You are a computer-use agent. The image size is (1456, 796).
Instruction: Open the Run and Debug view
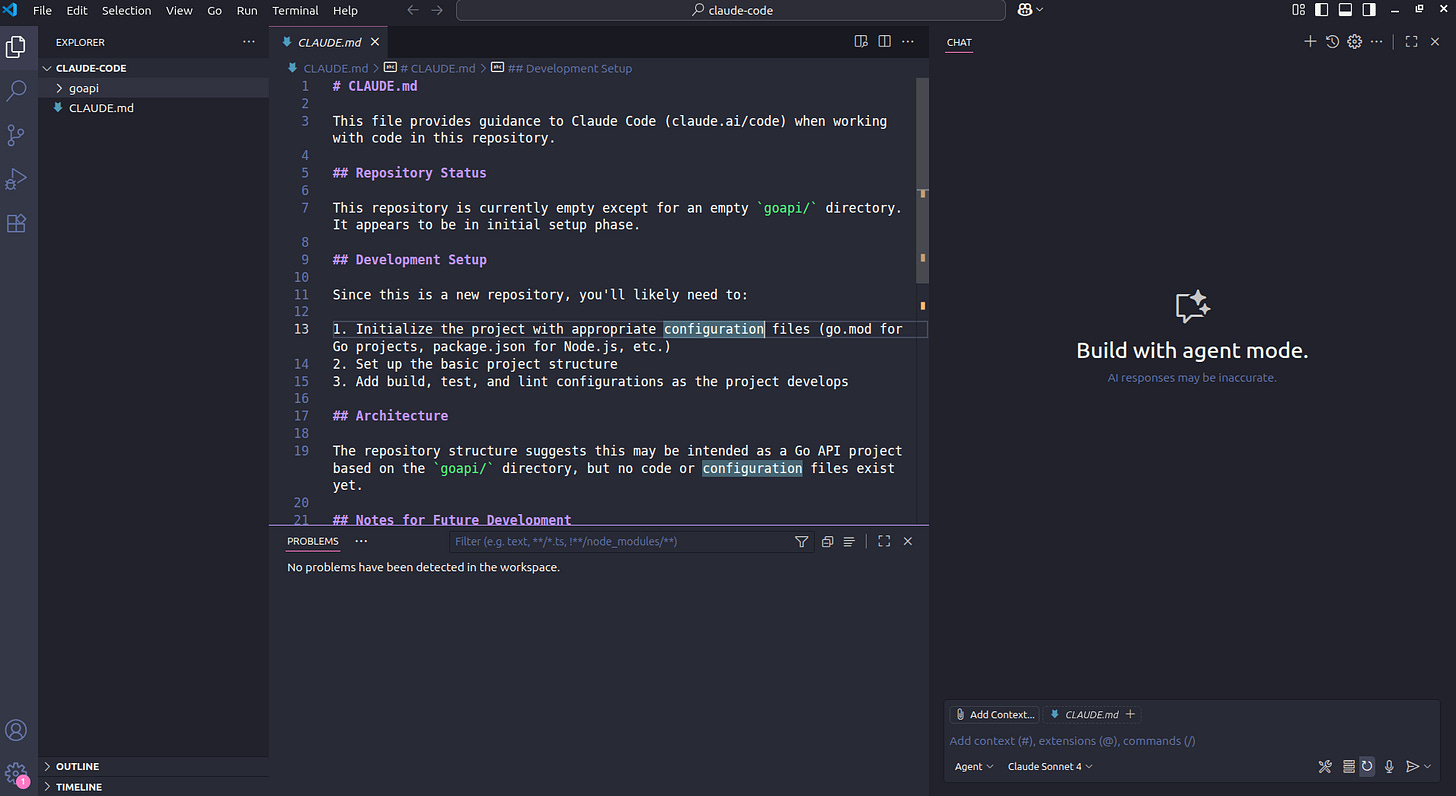pos(16,179)
